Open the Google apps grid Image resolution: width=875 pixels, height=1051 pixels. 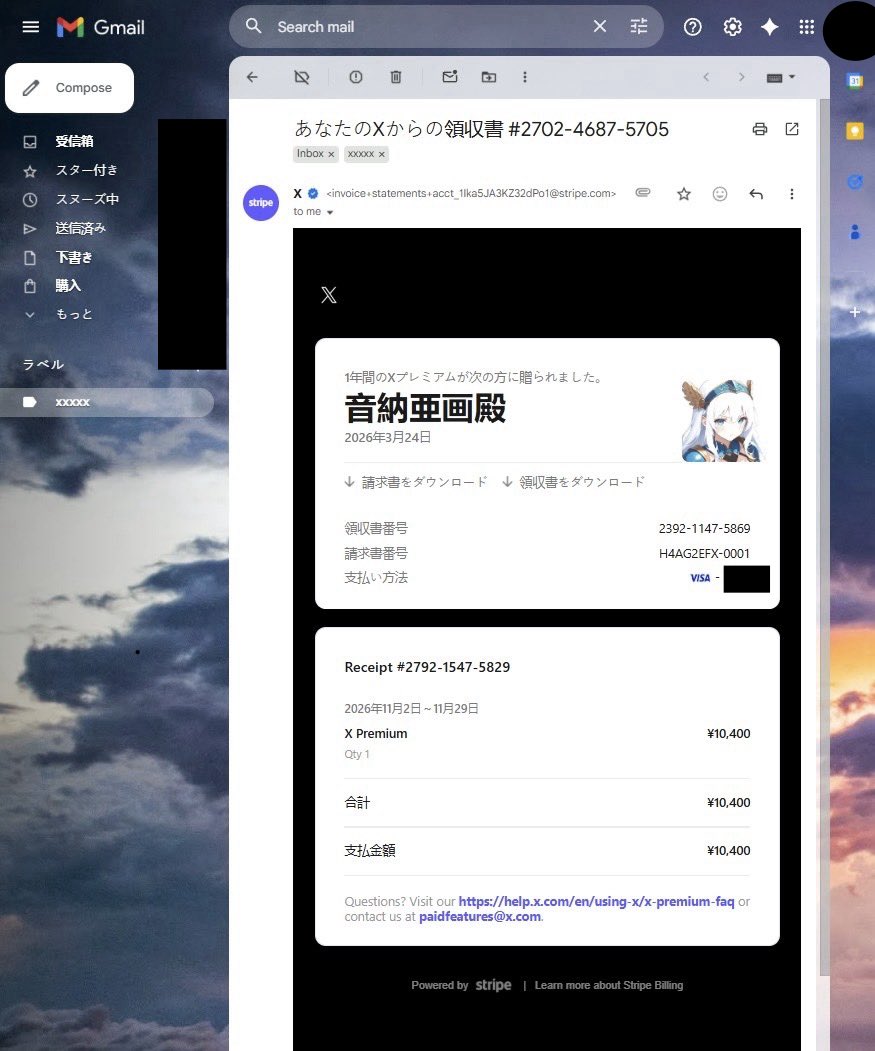(x=807, y=27)
